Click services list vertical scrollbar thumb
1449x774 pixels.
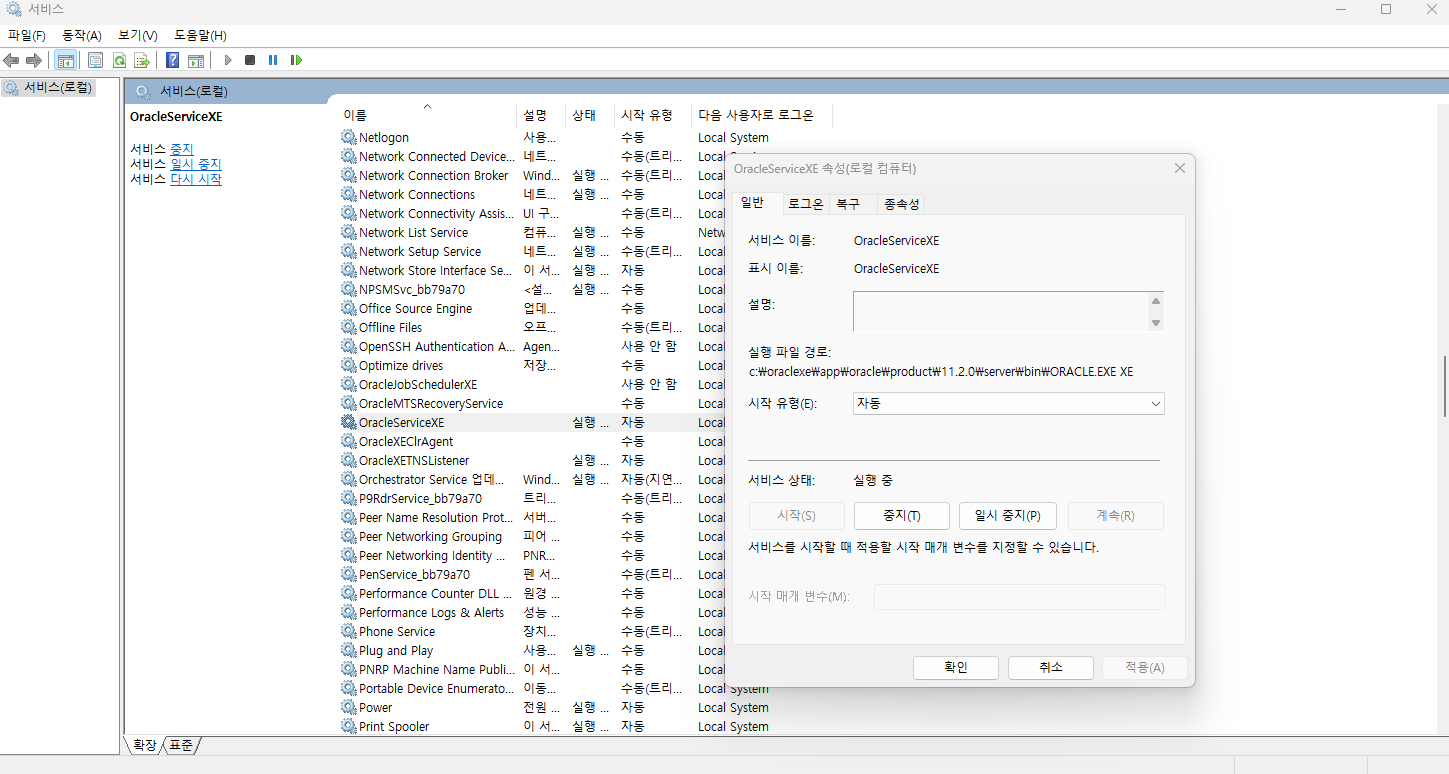point(1444,386)
